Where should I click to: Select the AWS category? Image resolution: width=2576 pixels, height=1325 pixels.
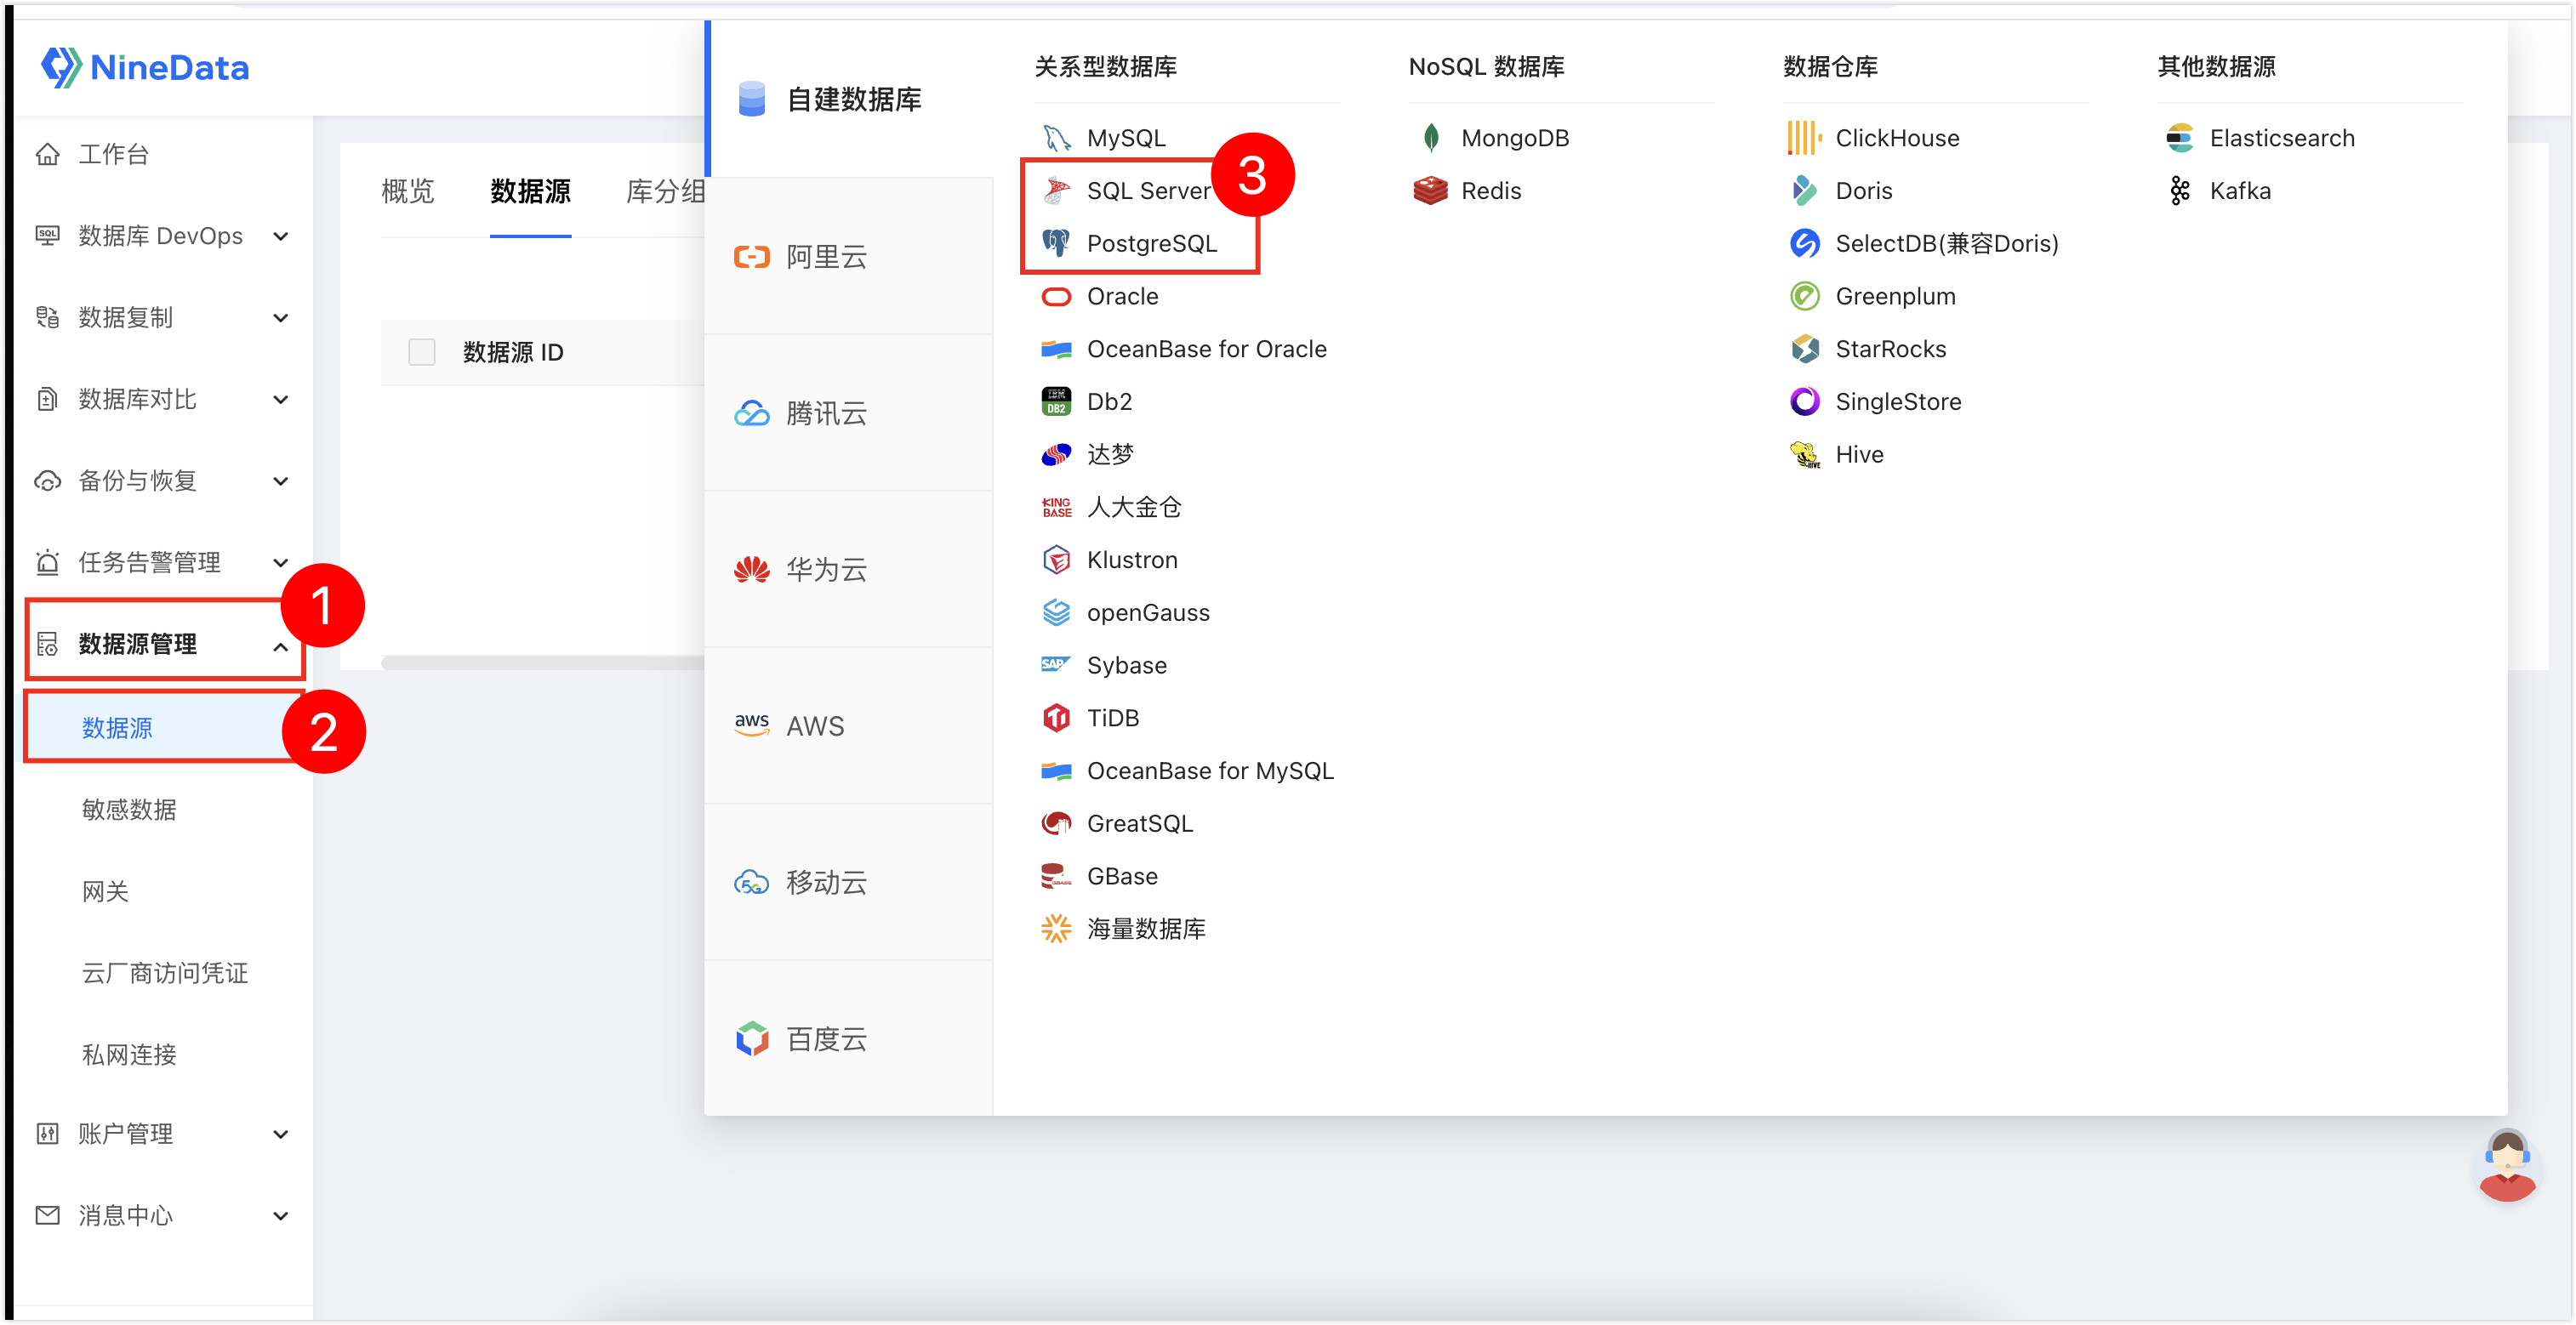click(849, 726)
